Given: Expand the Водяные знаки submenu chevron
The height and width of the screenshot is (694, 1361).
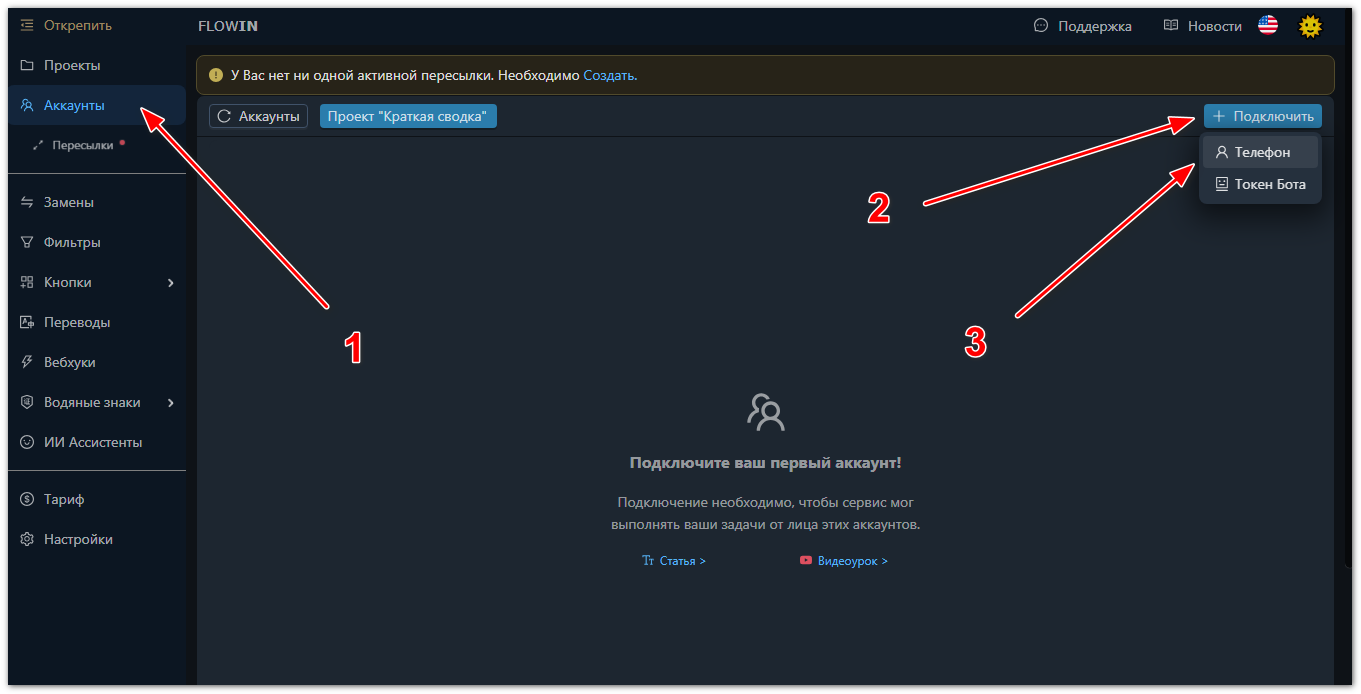Looking at the screenshot, I should coord(171,403).
